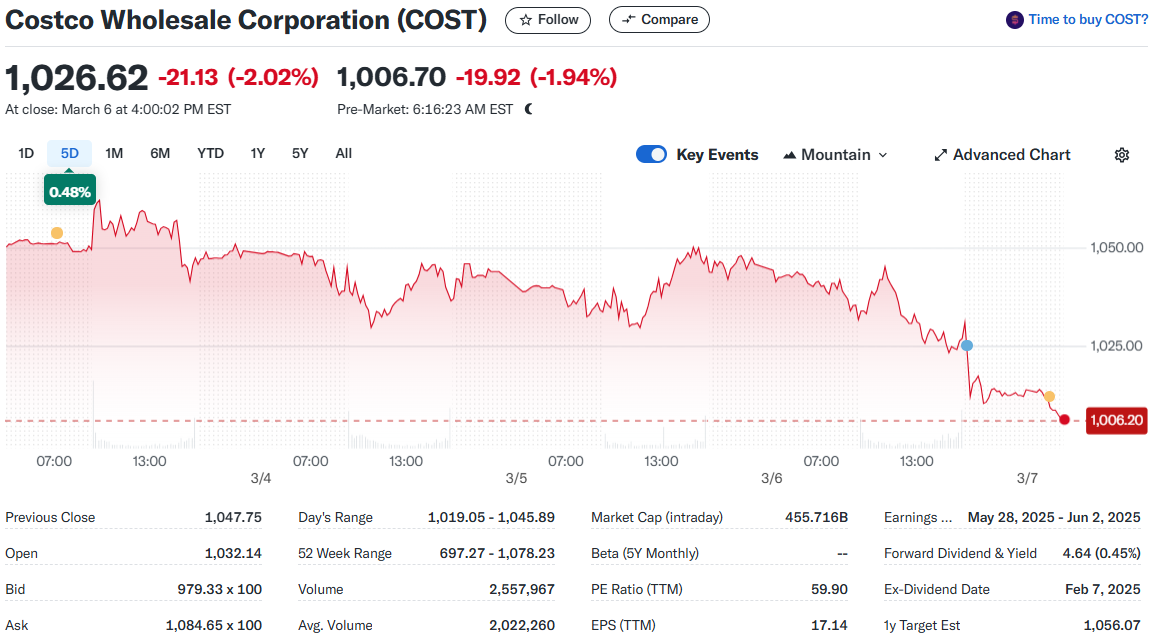Click 52 Week Range 697.27 - 1,078.23
Screen dimensions: 1162x642
497,554
